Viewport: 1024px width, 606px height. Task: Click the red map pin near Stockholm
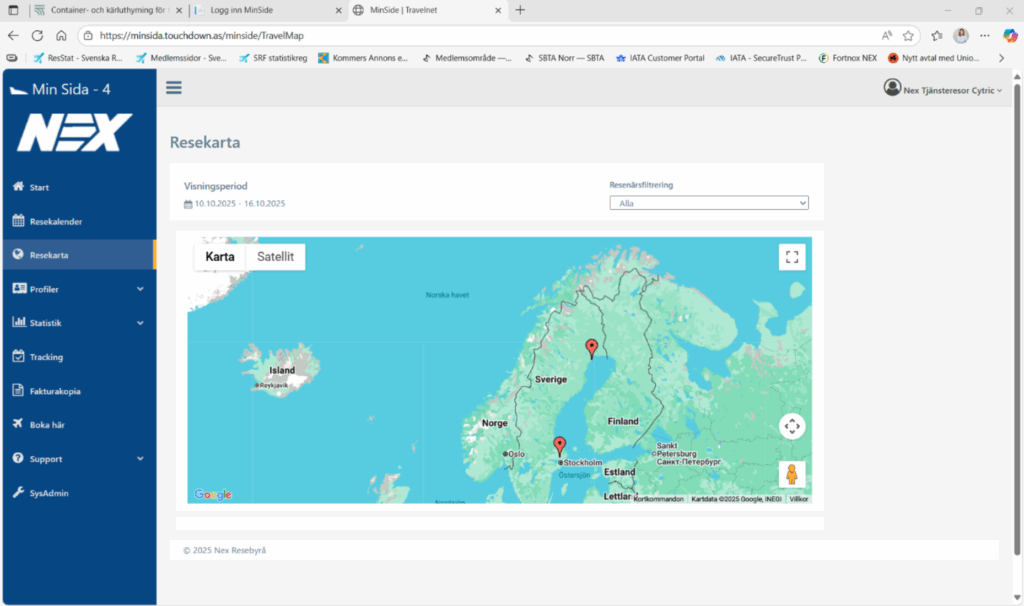560,446
